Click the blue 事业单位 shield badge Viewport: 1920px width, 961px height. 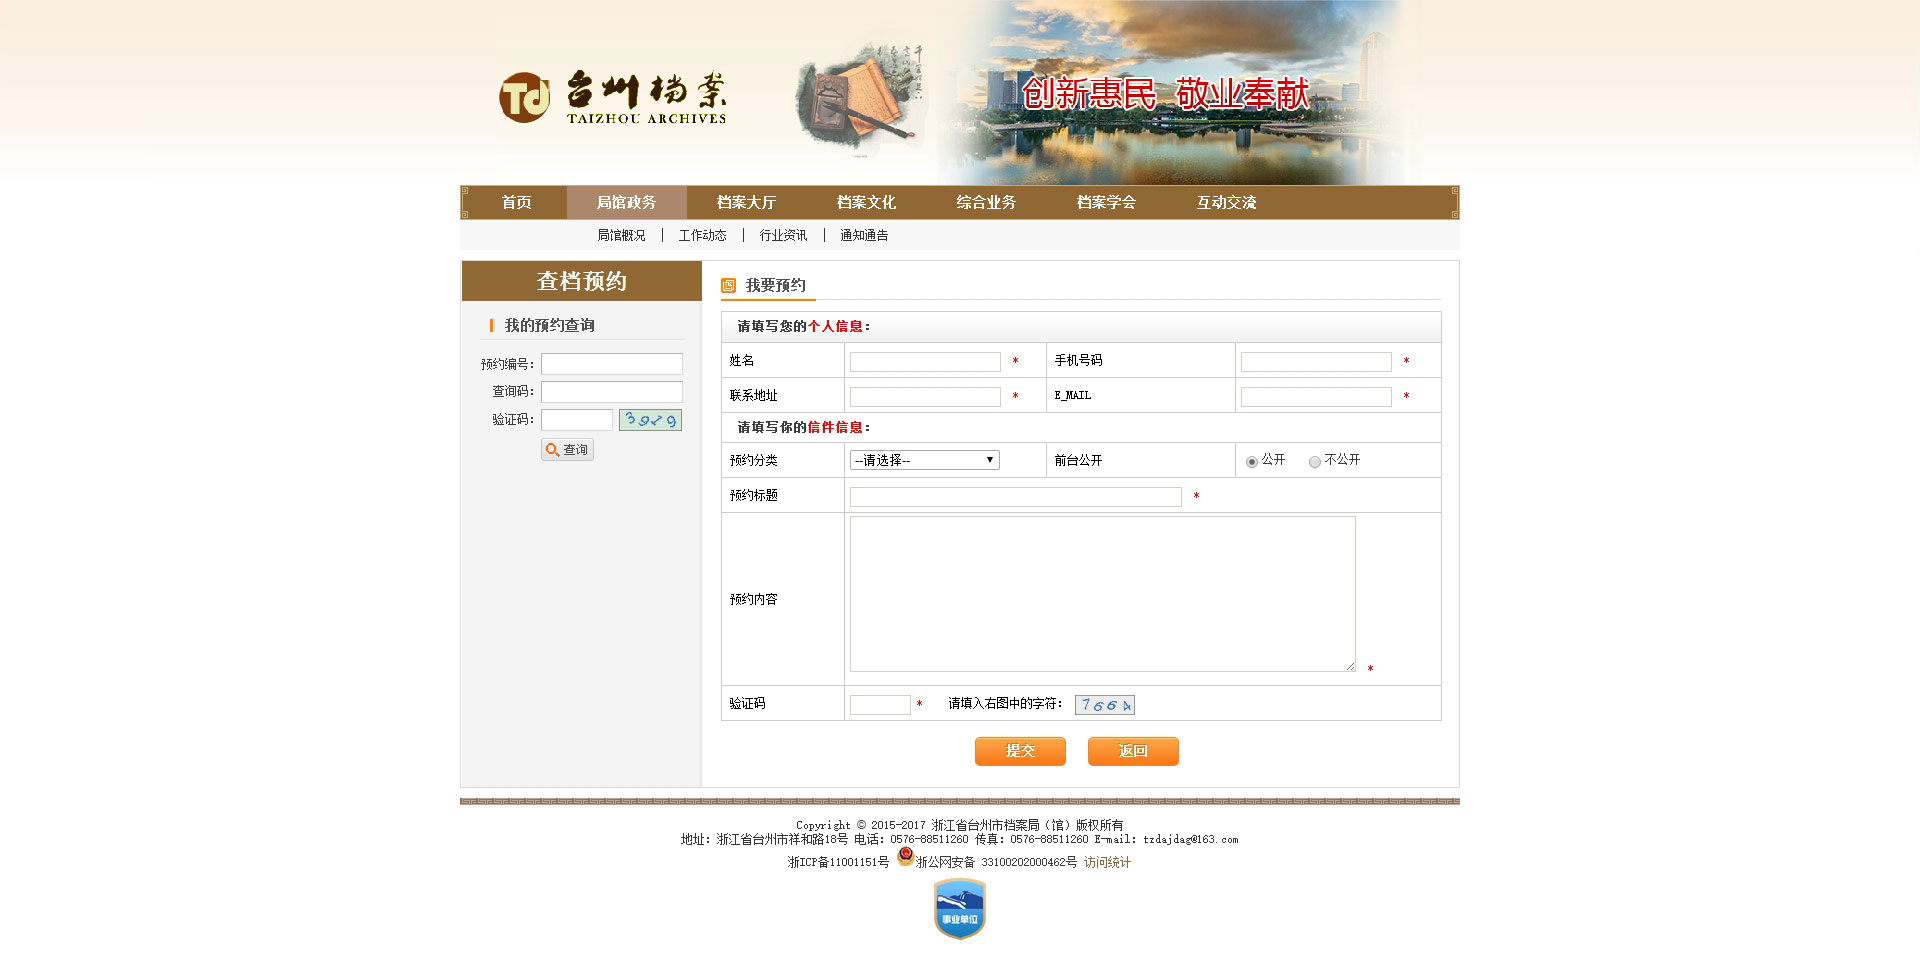pyautogui.click(x=959, y=909)
